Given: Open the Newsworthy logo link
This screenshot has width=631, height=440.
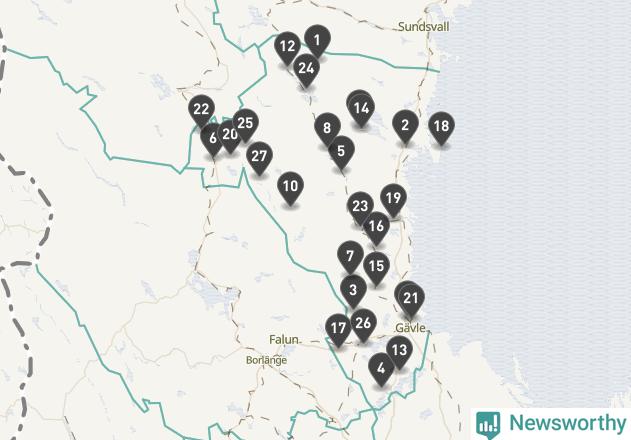Looking at the screenshot, I should point(551,424).
